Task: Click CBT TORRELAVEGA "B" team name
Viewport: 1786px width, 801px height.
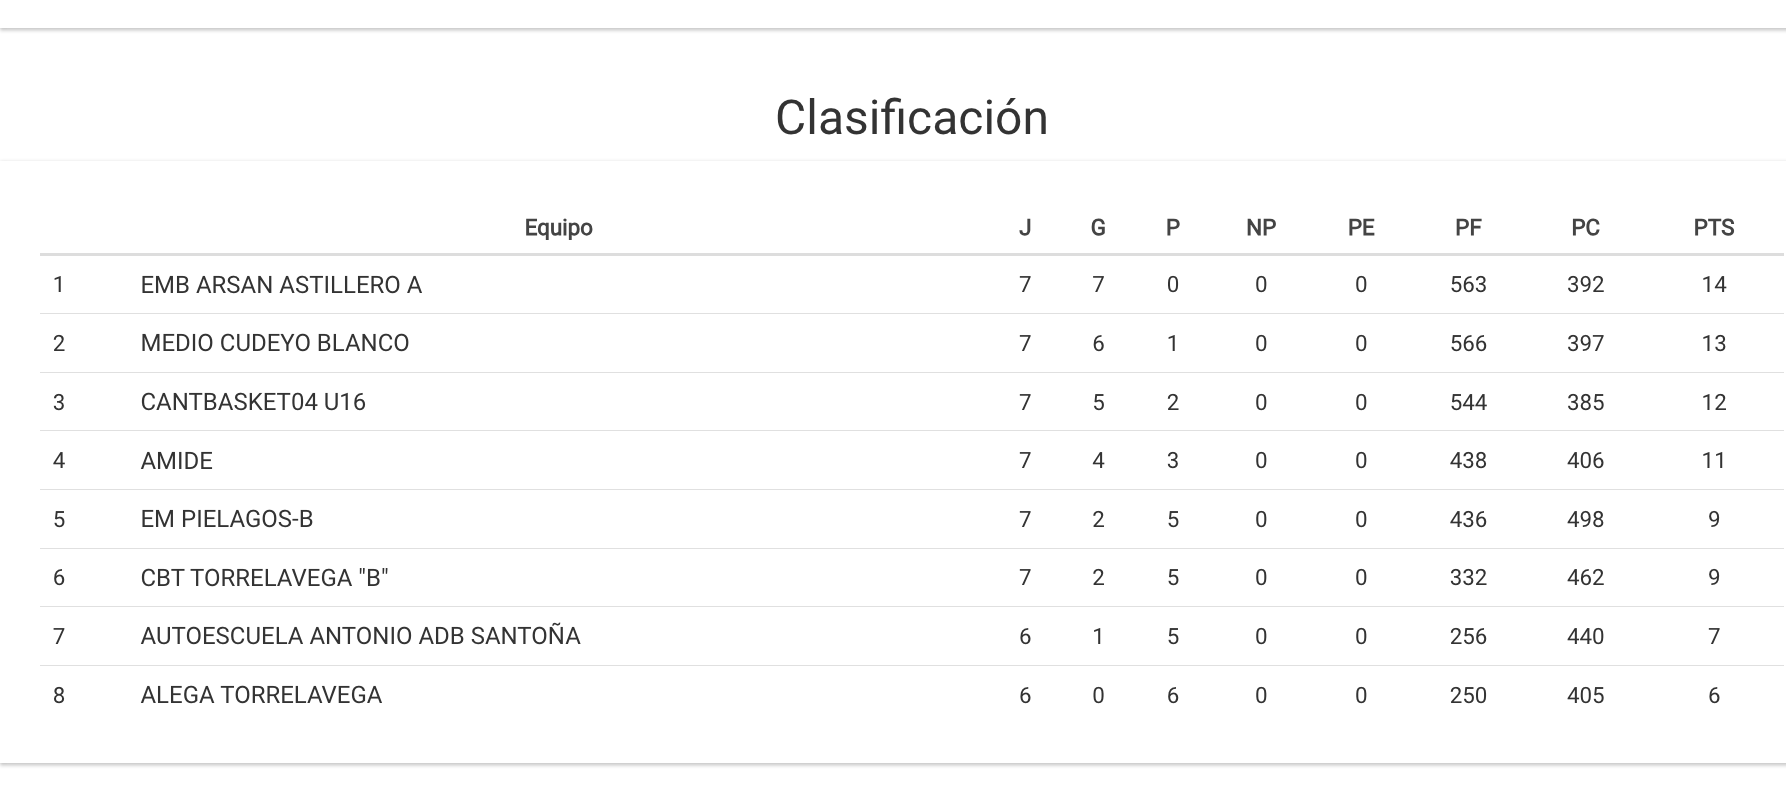Action: (264, 578)
